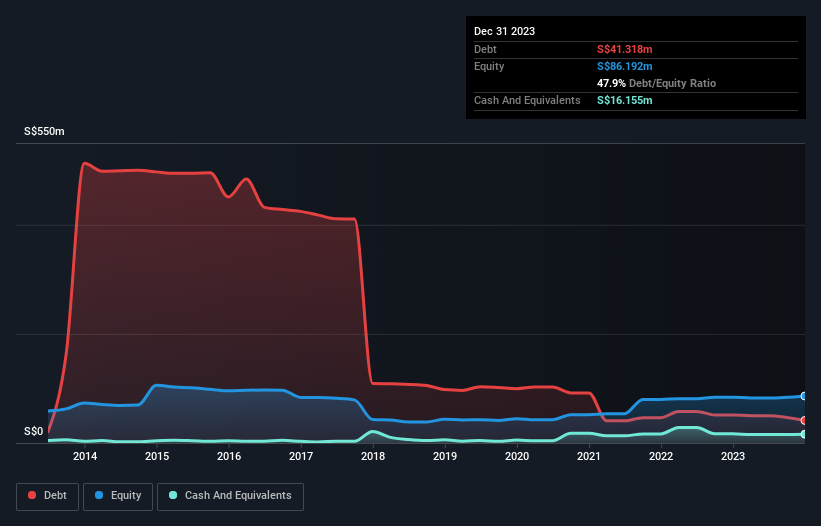Toggle the Equity series legend button
The image size is (821, 526).
118,496
